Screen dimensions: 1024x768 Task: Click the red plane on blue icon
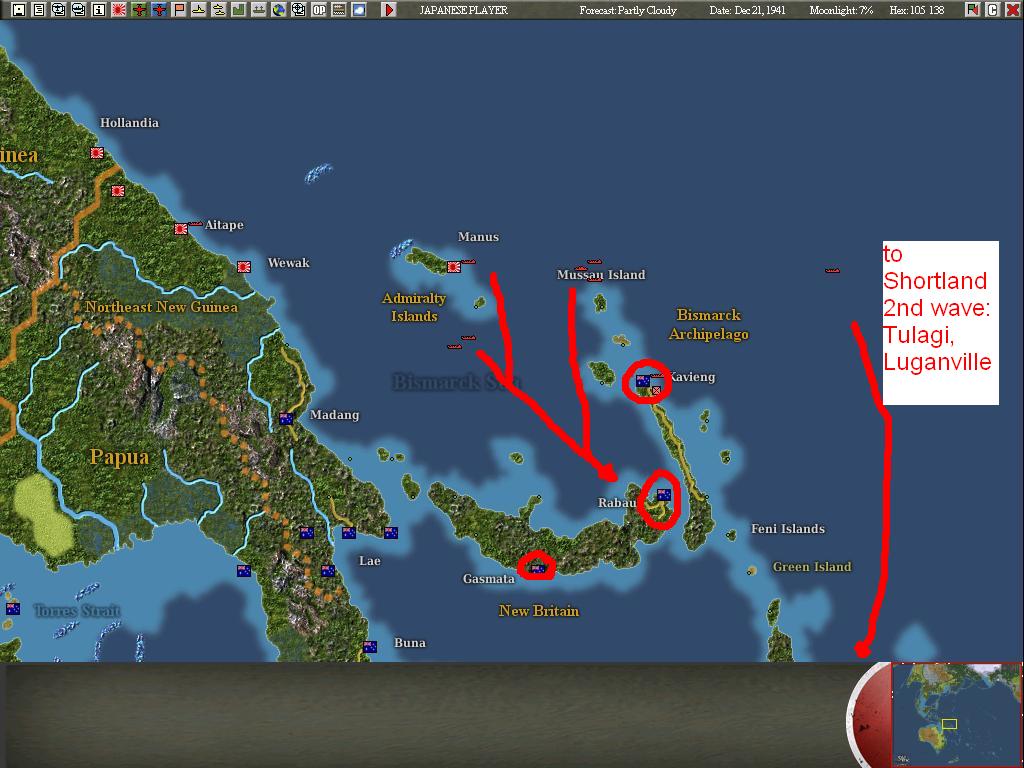point(159,10)
